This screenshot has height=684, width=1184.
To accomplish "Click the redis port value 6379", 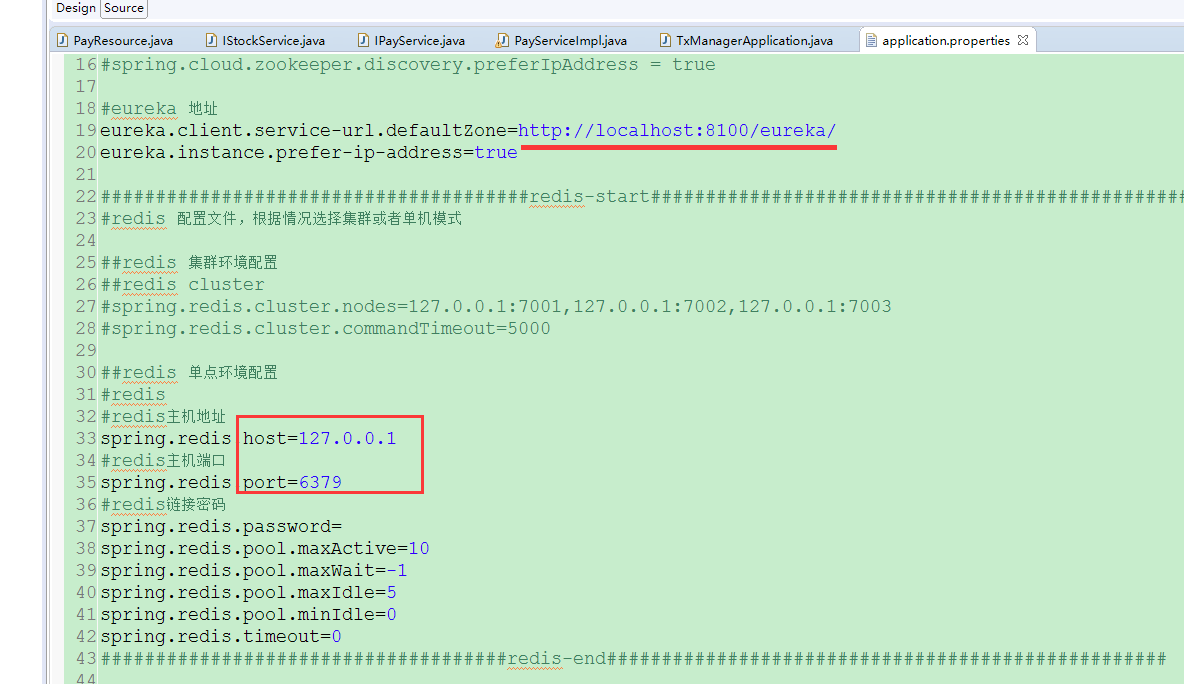I will pos(320,482).
